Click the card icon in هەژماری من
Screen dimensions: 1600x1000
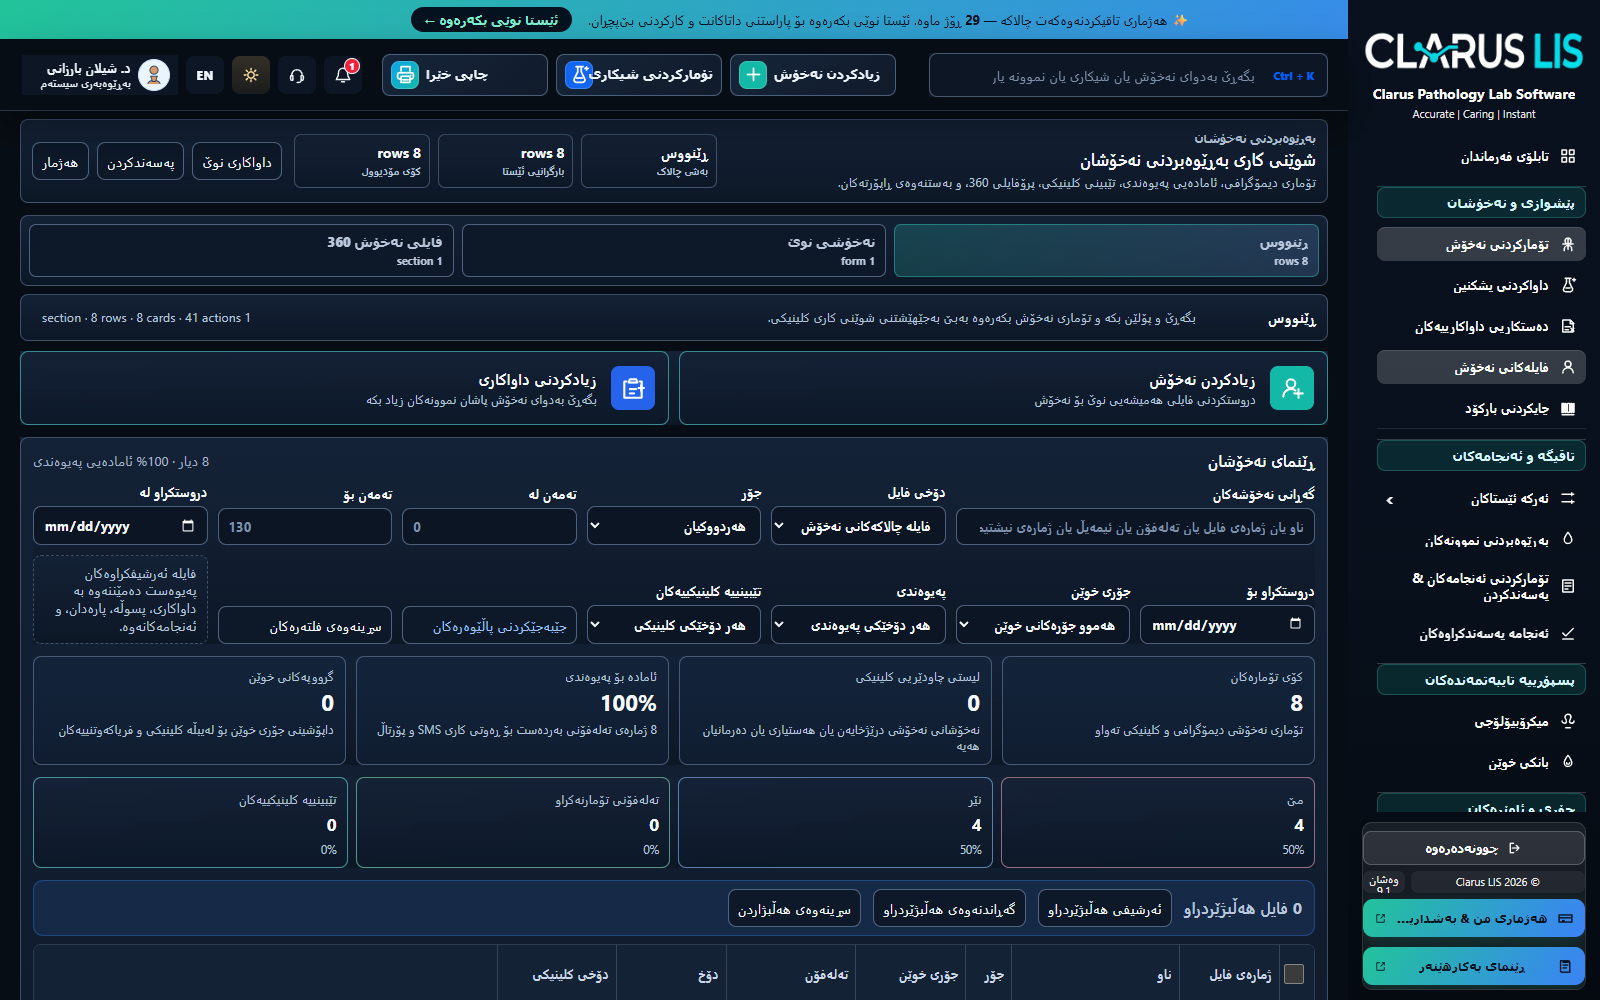(1565, 918)
